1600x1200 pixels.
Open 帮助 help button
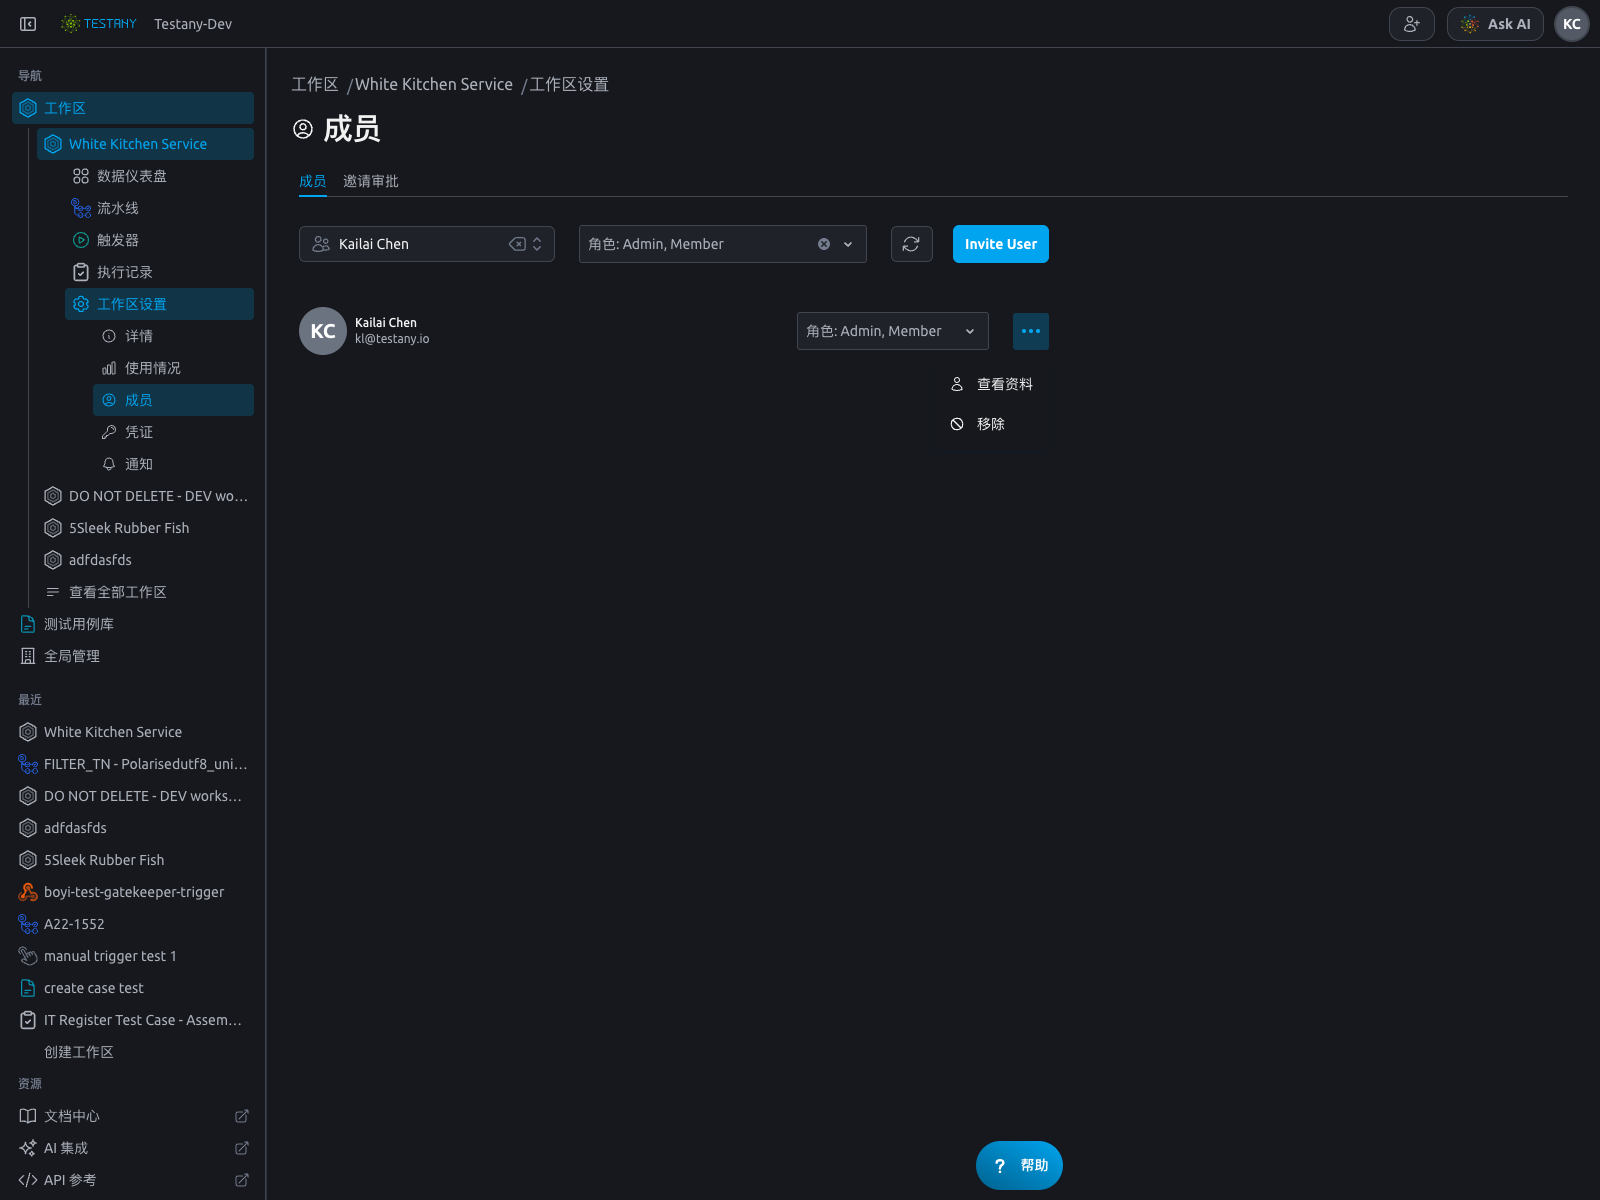(x=1019, y=1165)
